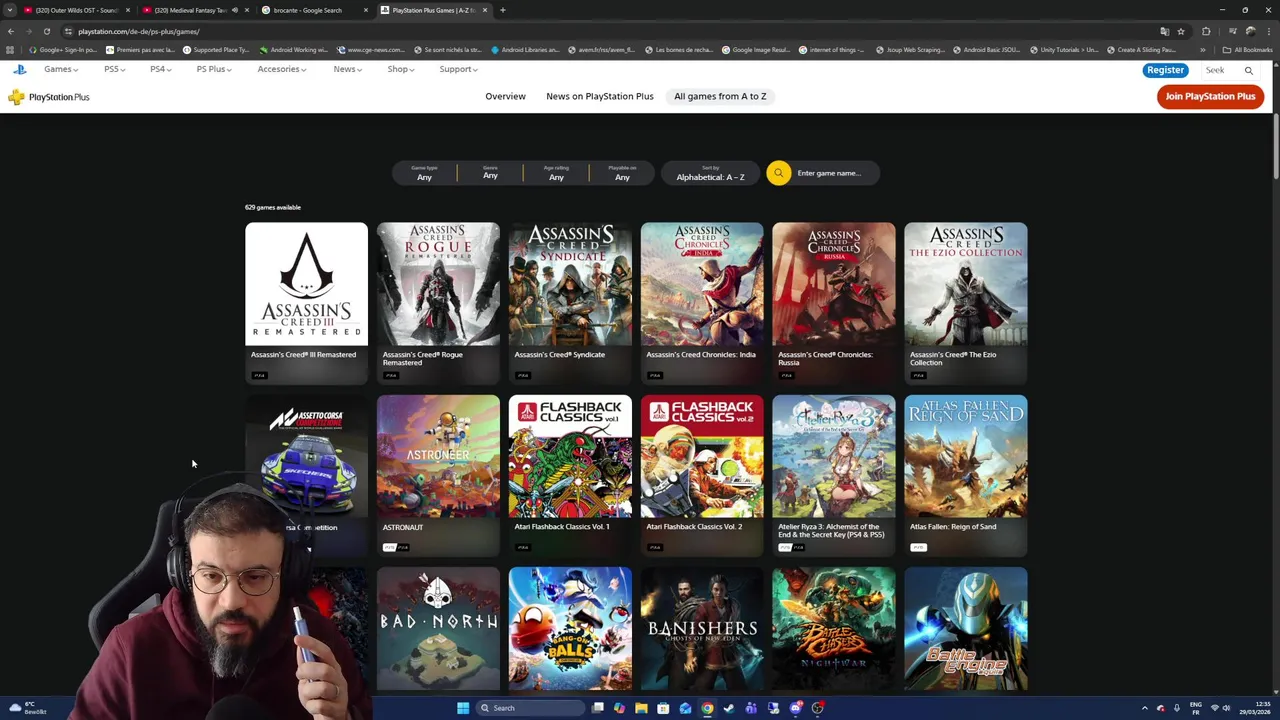Screen dimensions: 1280x720
Task: Open Atari Flashback Classics Vol. 2 cover
Action: tap(702, 456)
